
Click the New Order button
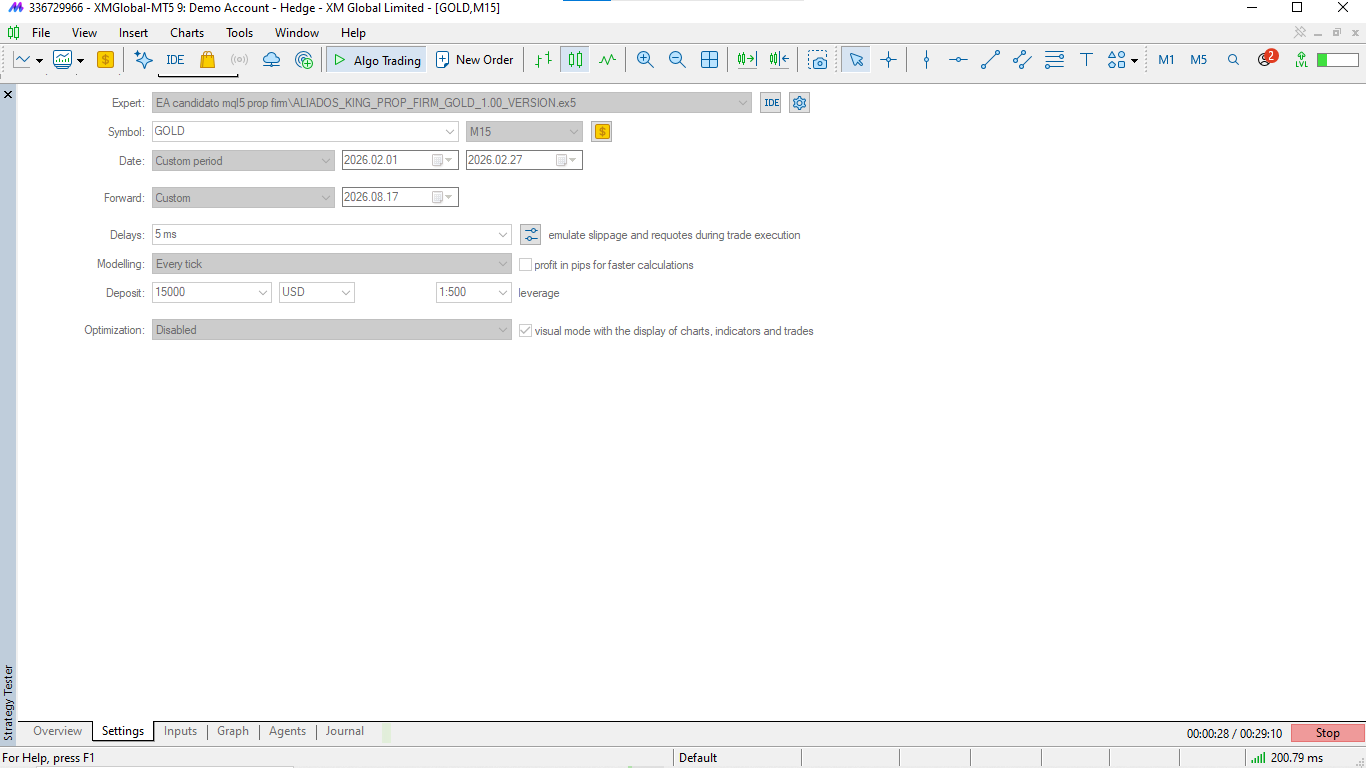[475, 60]
